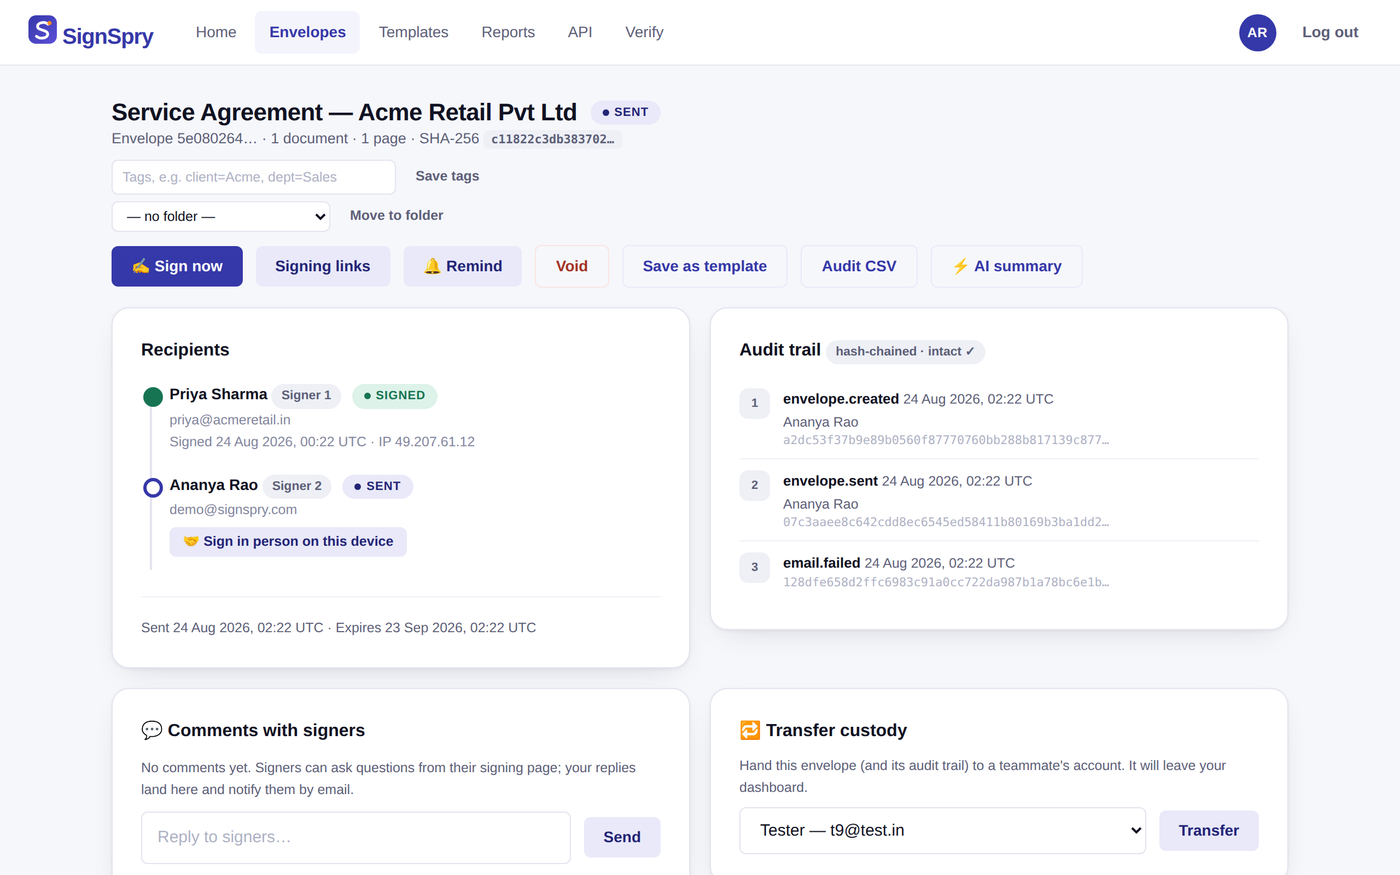Click Ananya Rao's hollow pending status circle
This screenshot has width=1400, height=875.
[x=153, y=488]
